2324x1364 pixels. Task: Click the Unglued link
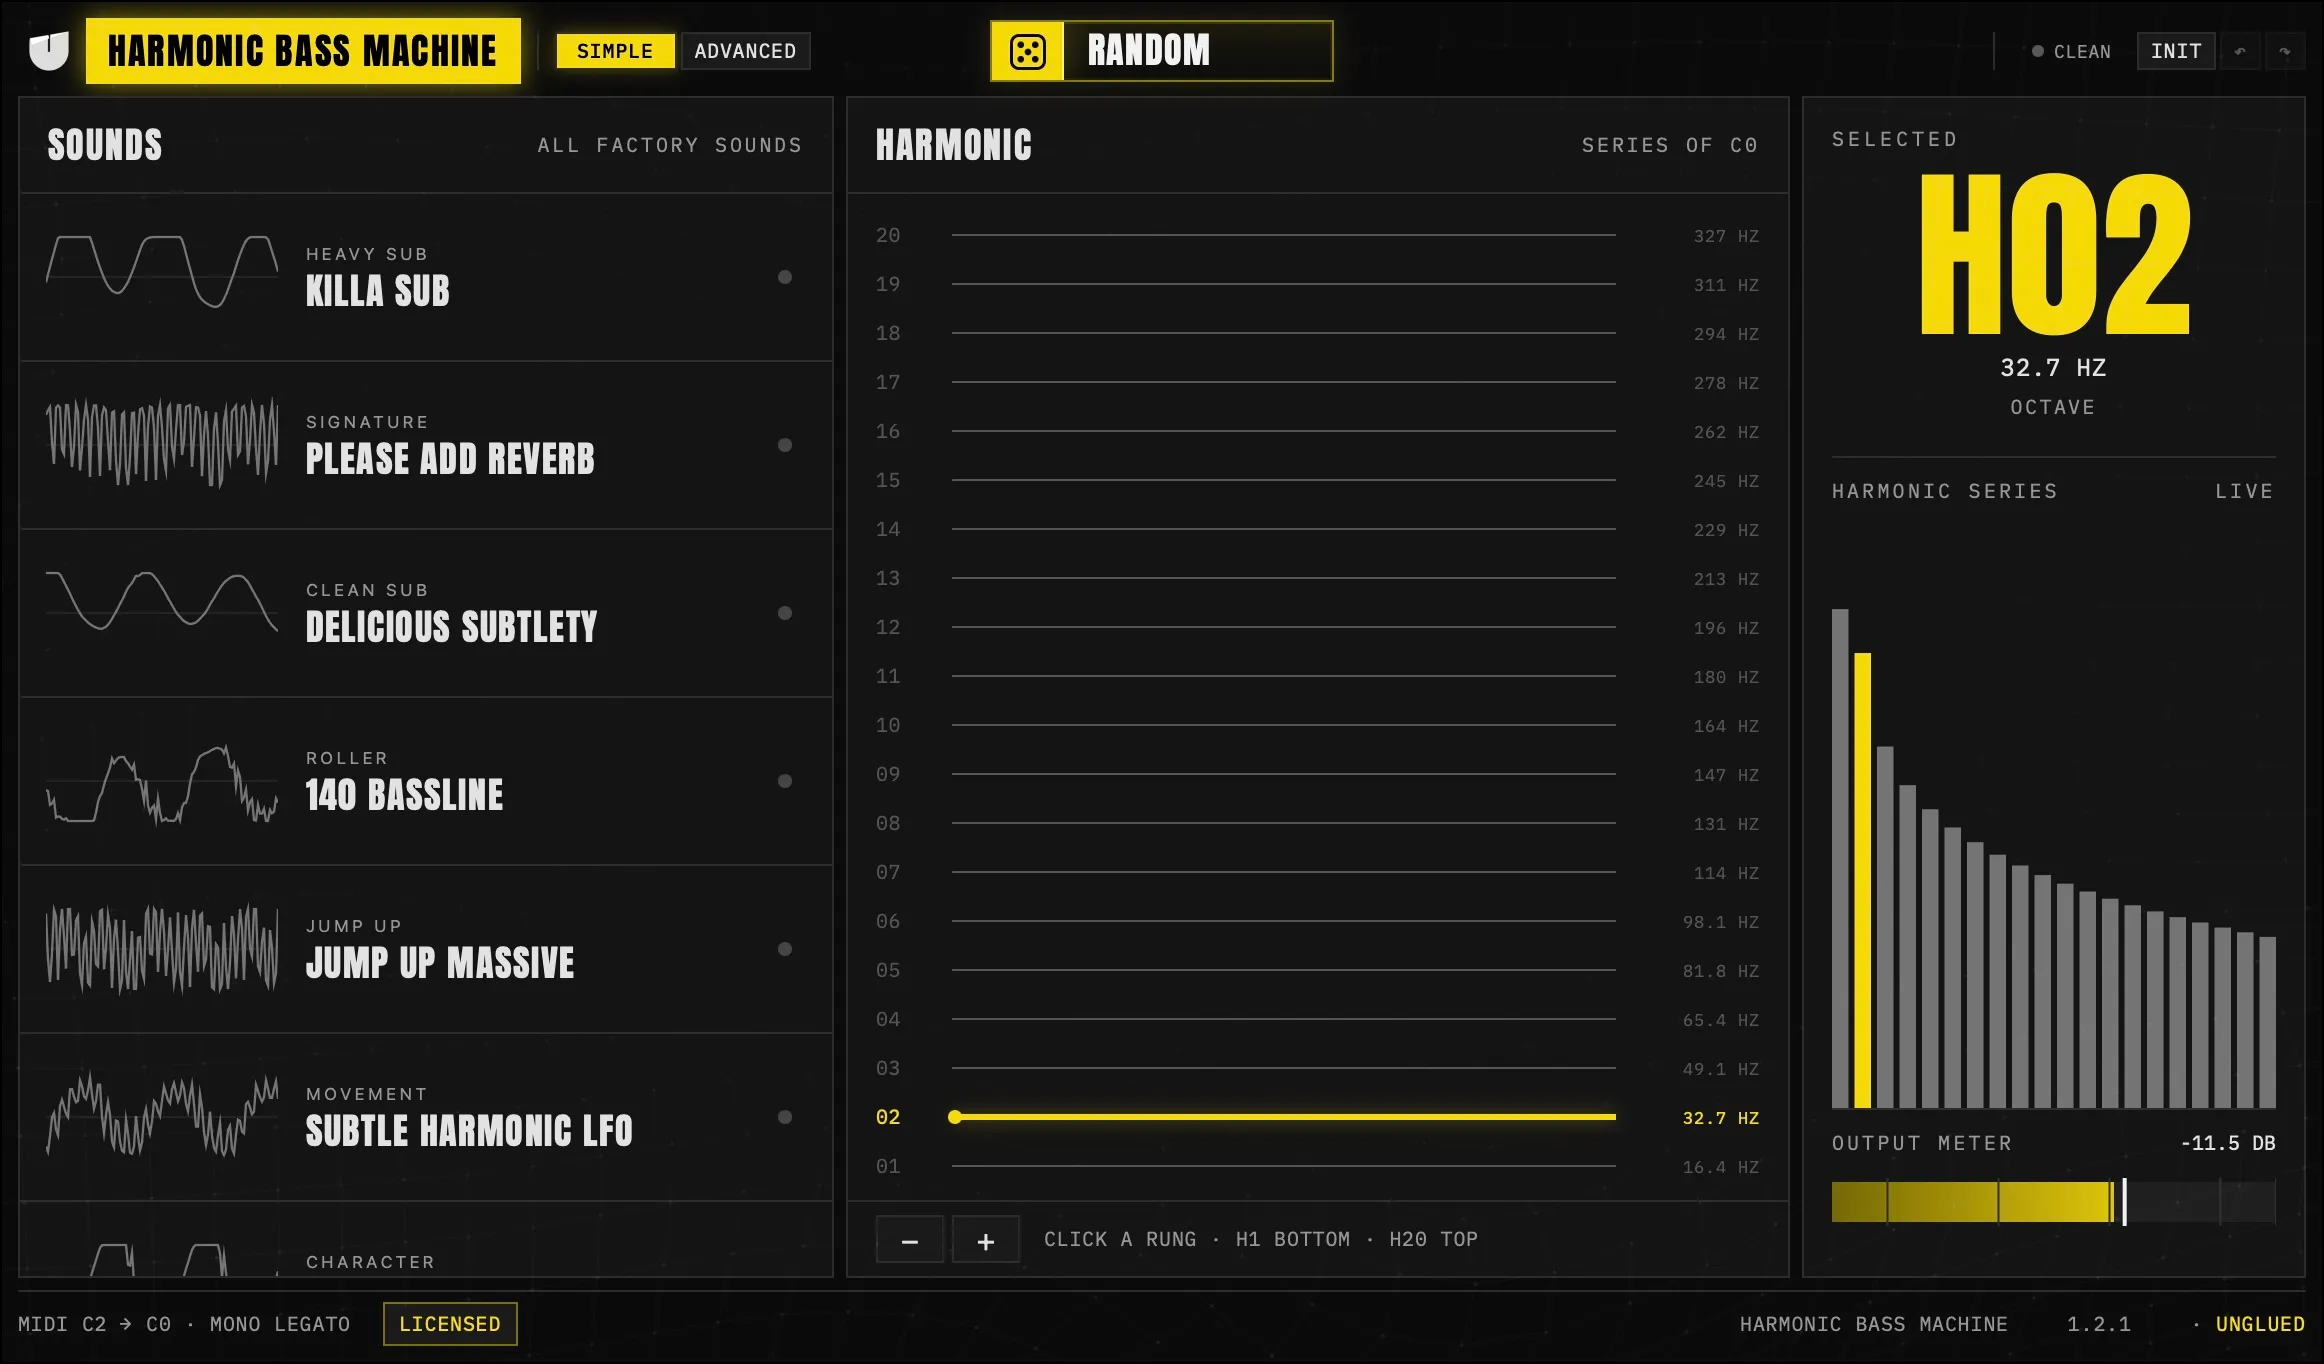point(2259,1324)
